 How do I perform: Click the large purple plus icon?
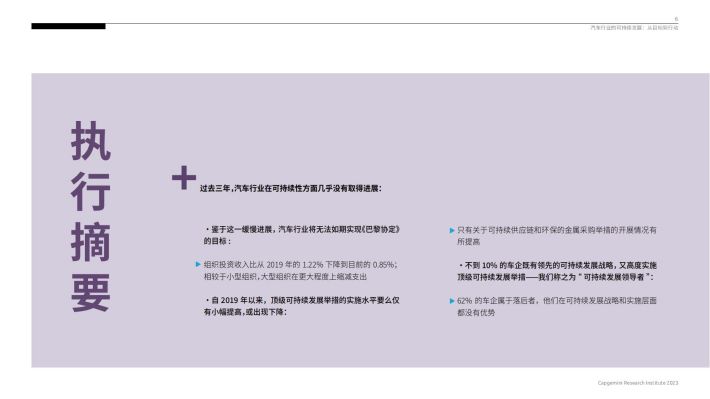[184, 178]
